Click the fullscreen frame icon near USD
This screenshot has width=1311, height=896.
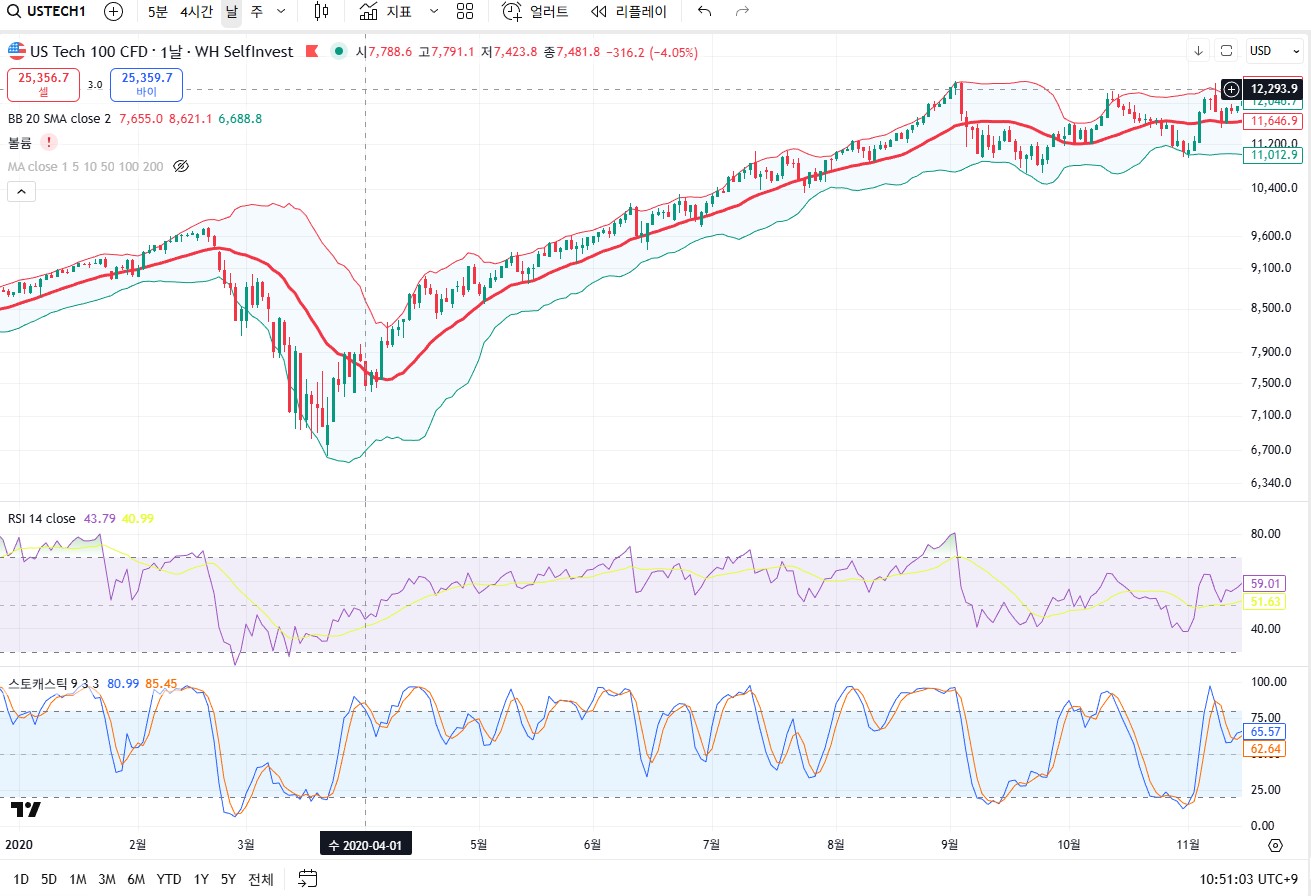click(x=1227, y=51)
